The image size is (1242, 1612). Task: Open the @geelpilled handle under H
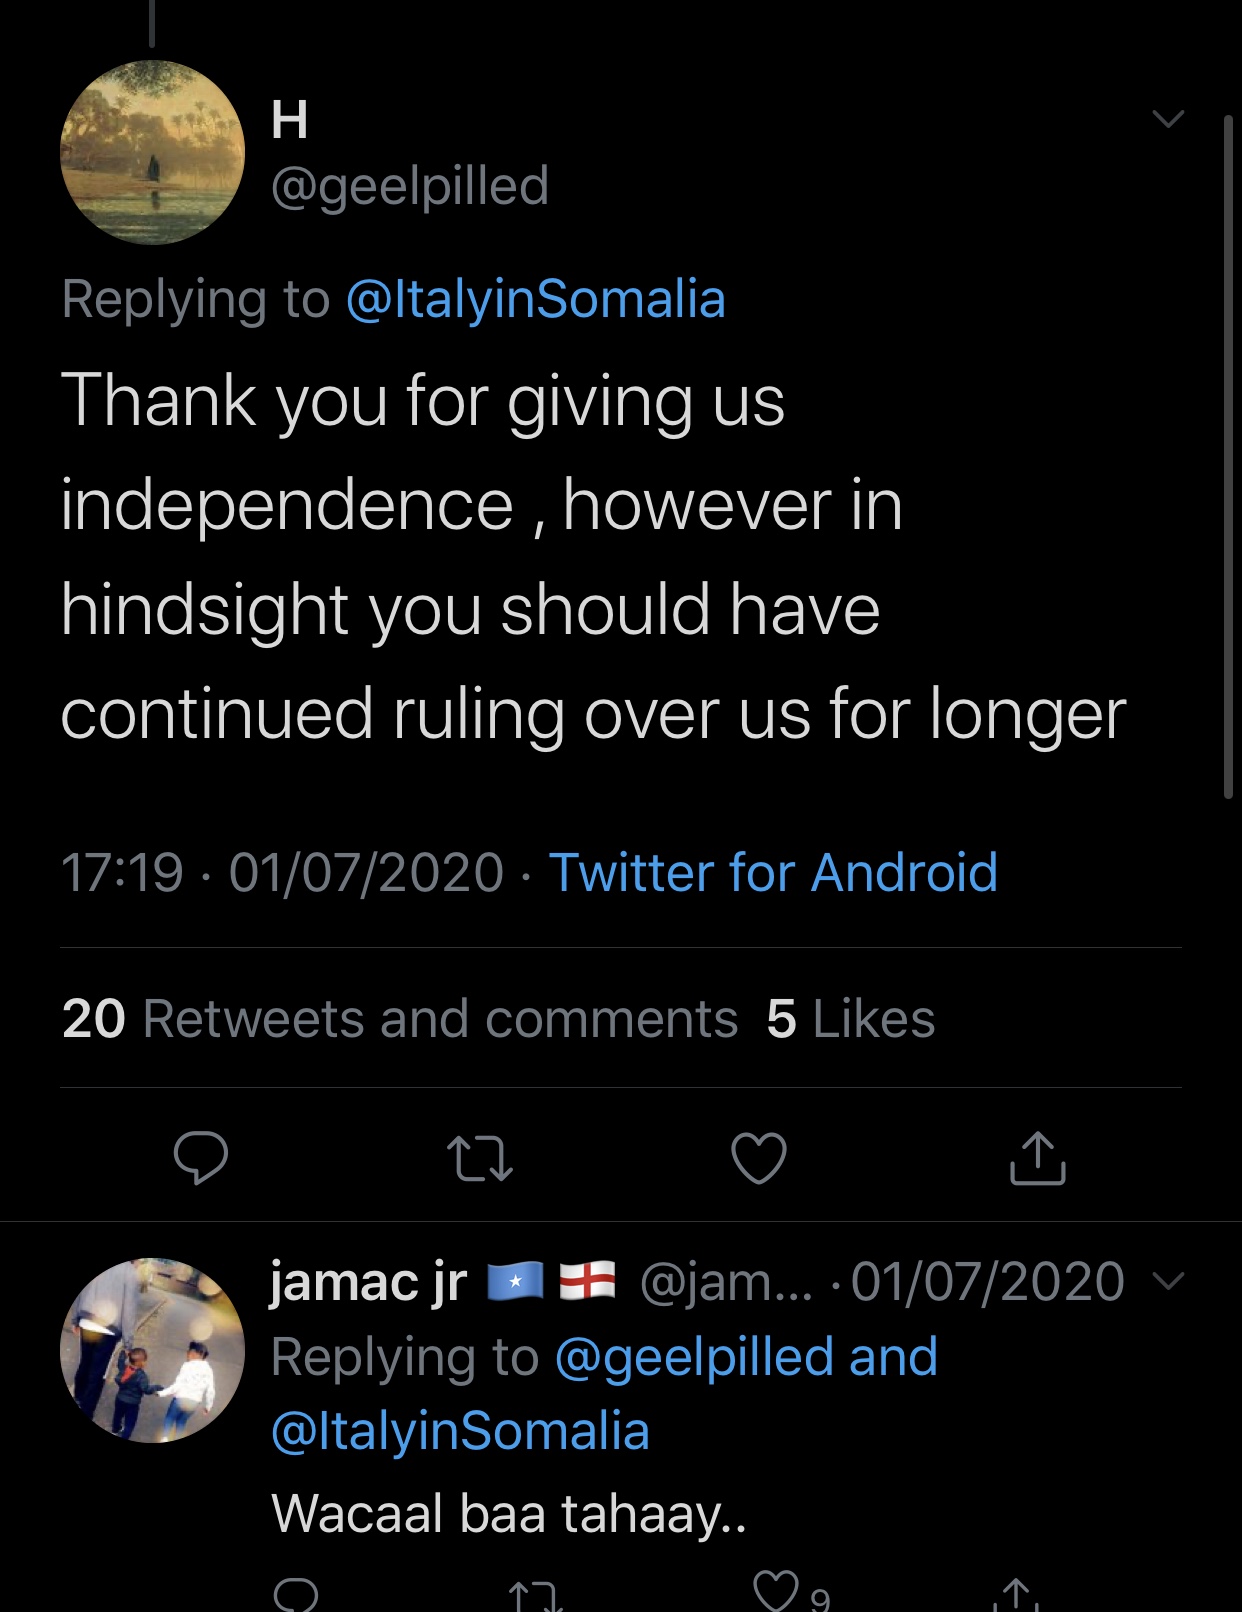410,186
